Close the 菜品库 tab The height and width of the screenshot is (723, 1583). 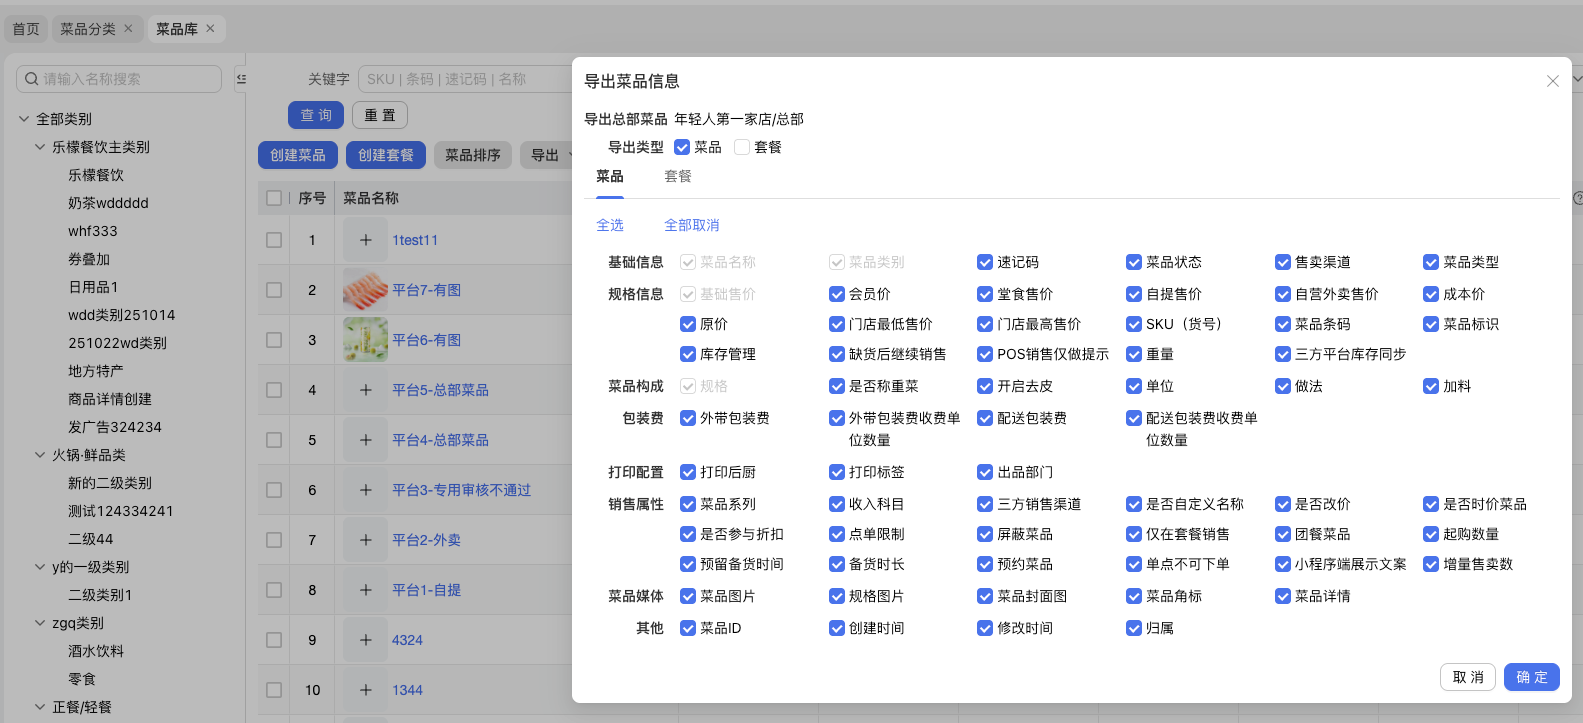(x=210, y=29)
